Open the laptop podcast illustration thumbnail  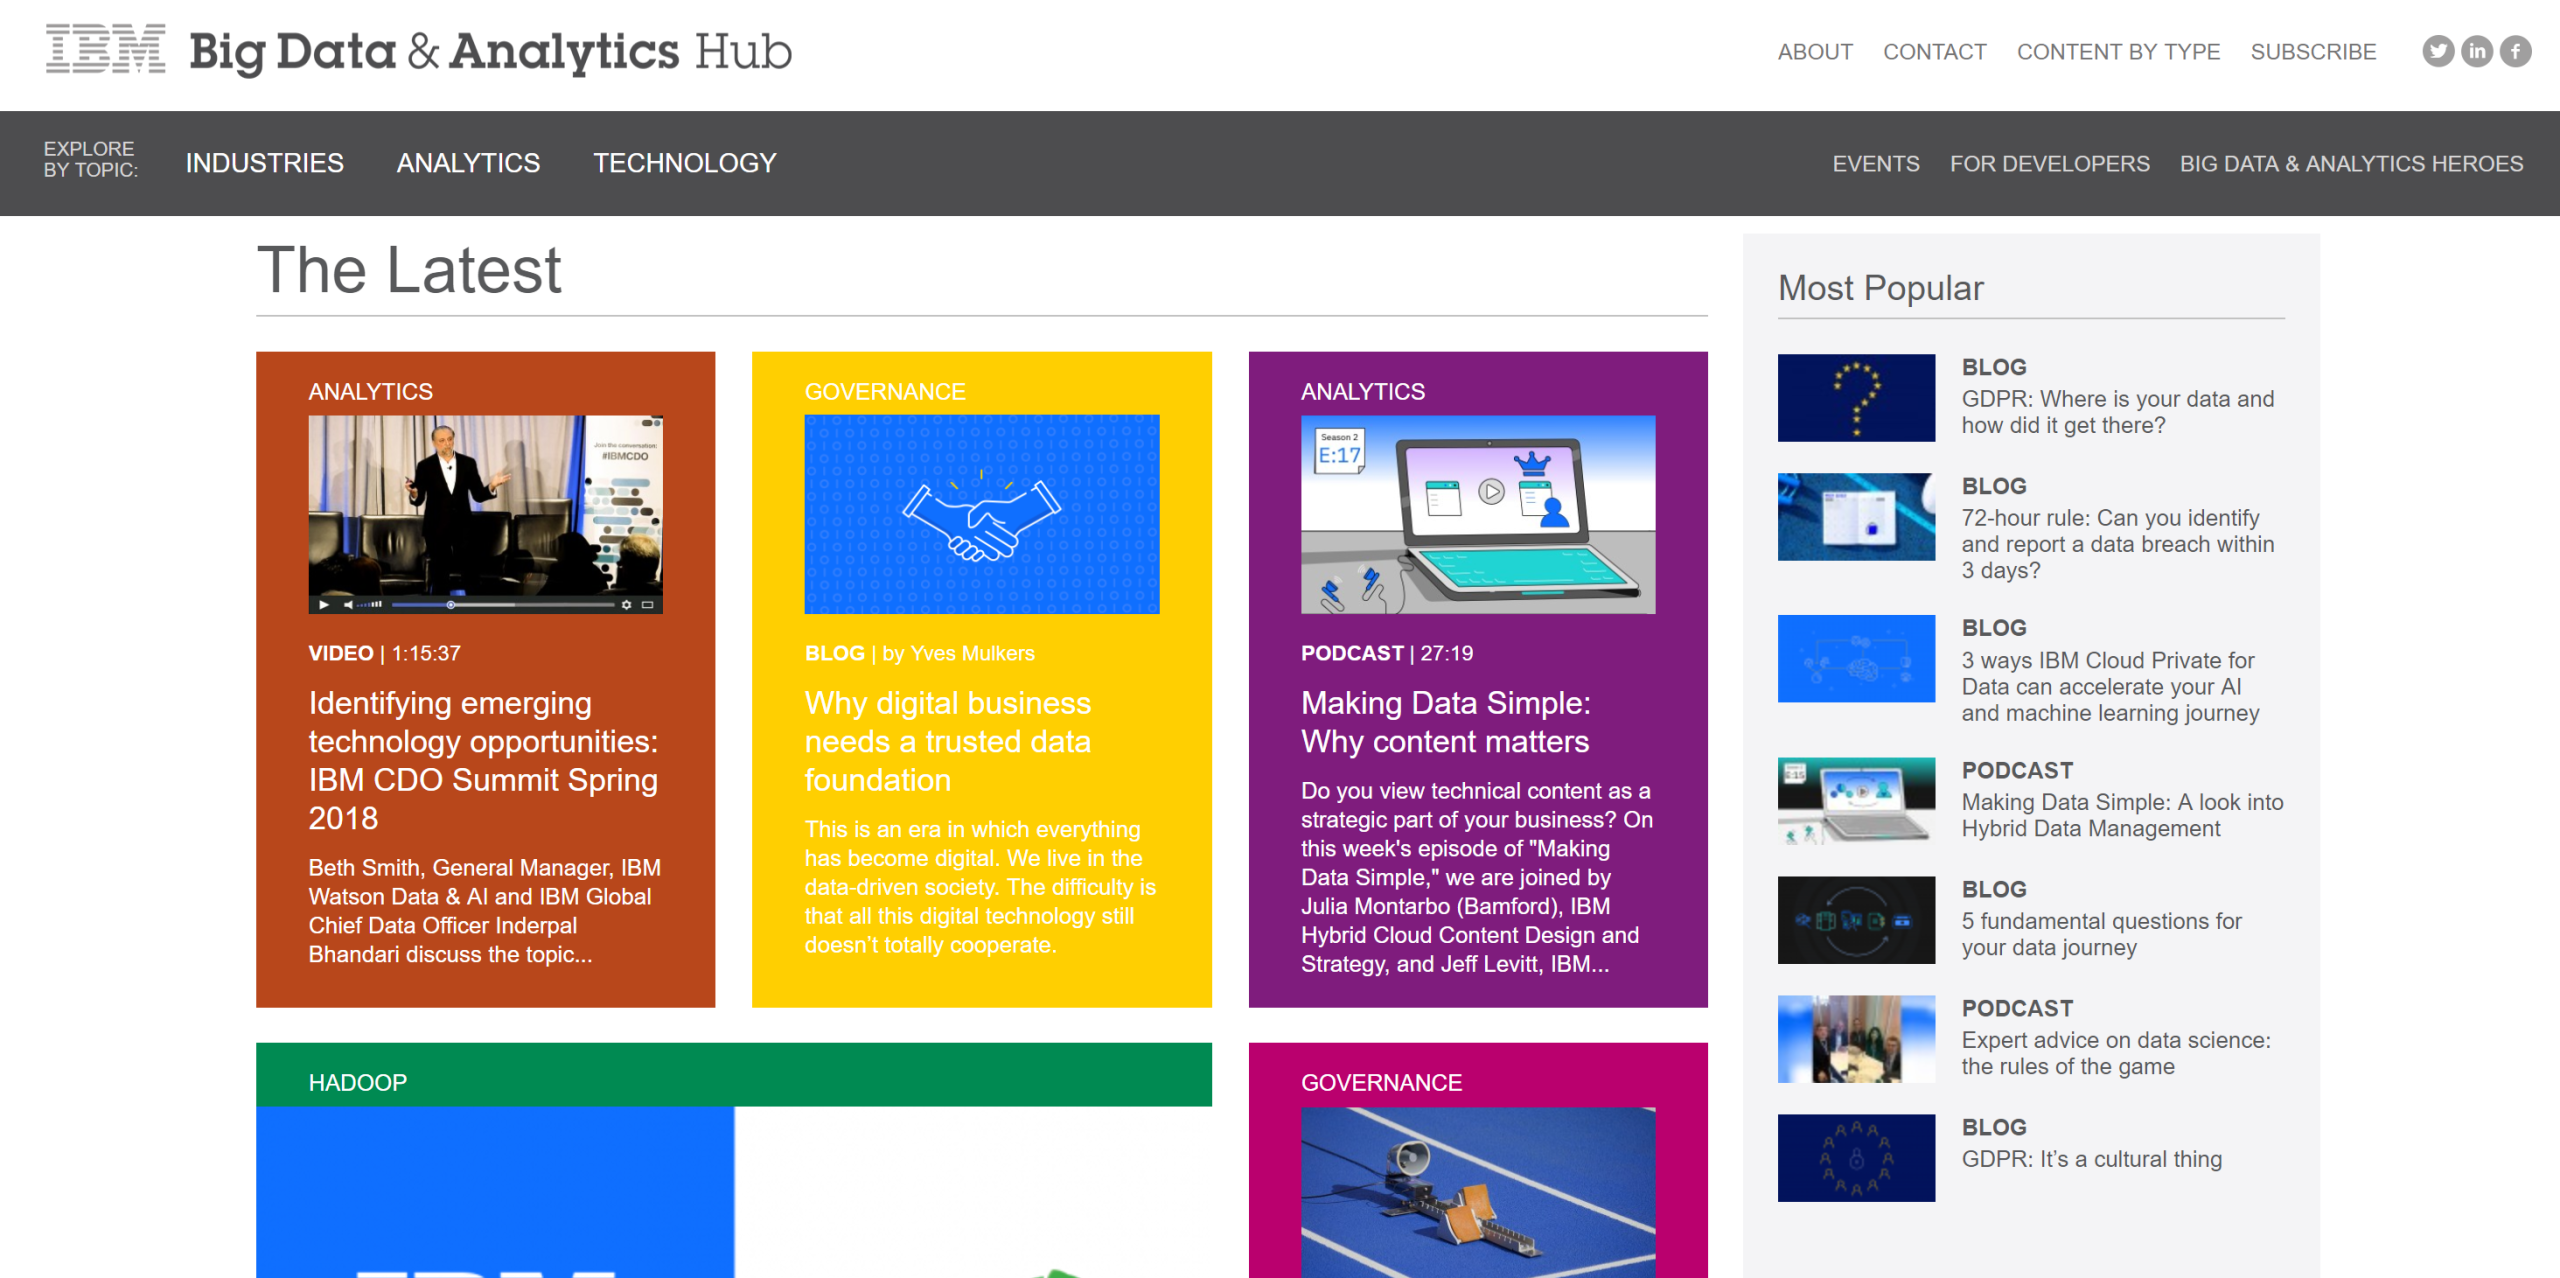point(1477,514)
